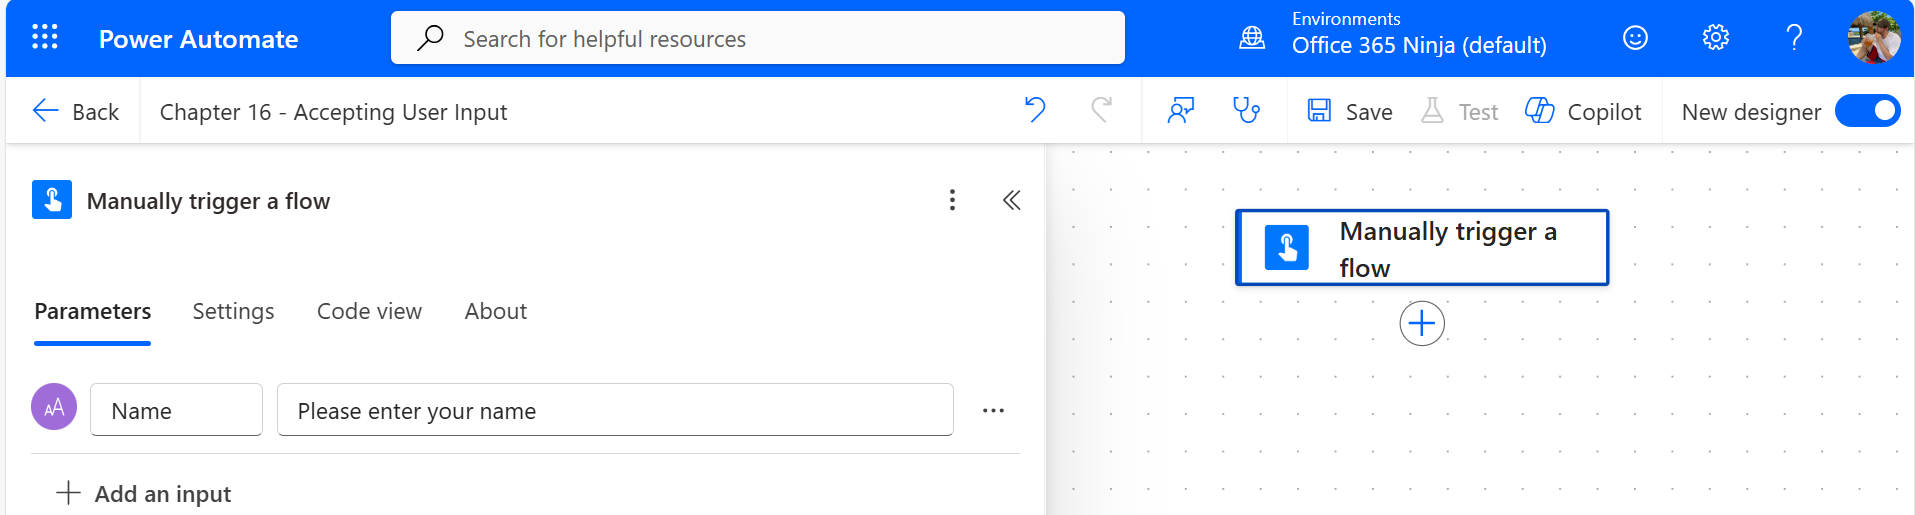Click the trigger icon on the canvas card

1286,247
